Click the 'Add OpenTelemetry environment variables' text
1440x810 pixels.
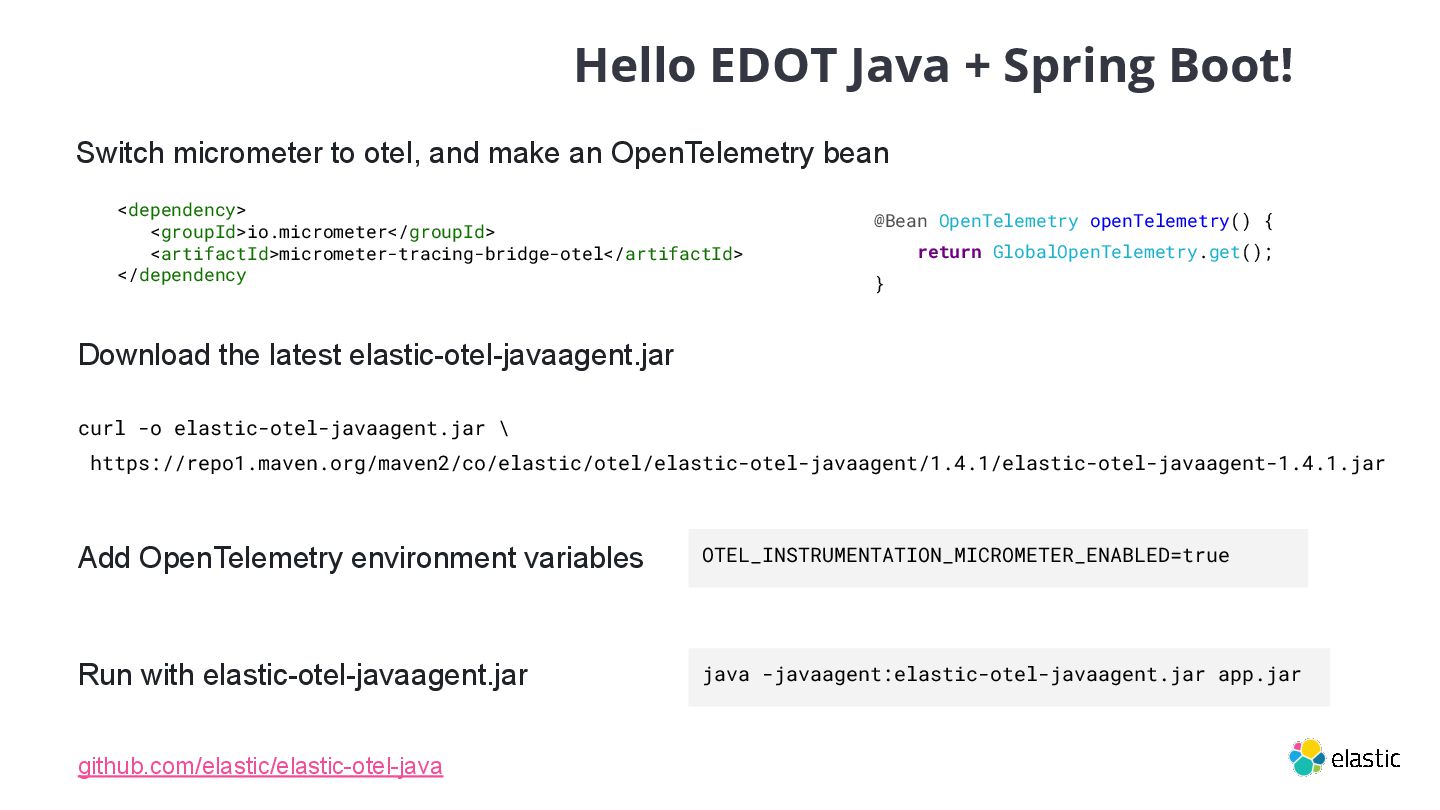(361, 557)
